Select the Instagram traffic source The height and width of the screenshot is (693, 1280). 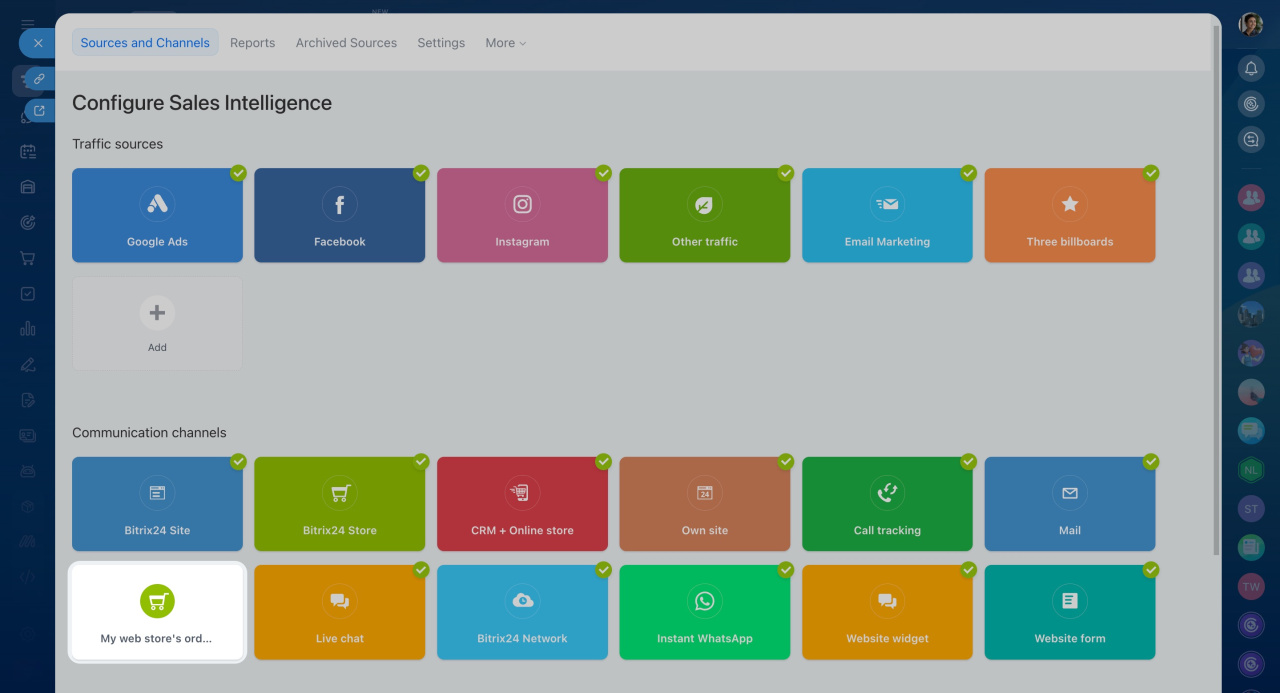coord(522,215)
